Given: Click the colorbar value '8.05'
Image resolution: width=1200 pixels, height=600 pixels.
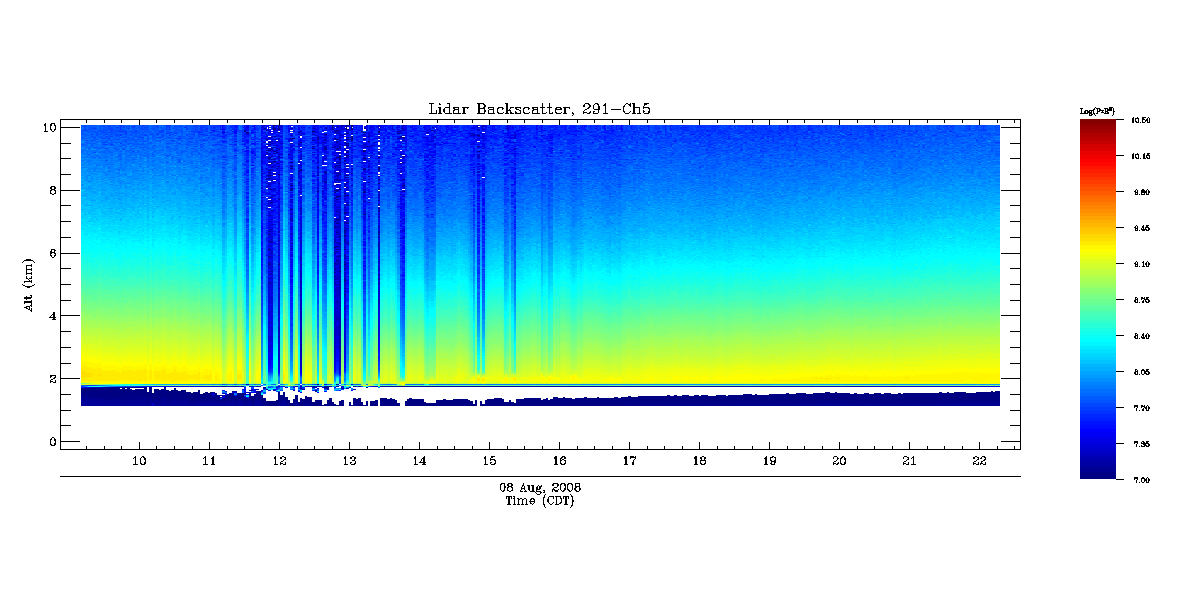Looking at the screenshot, I should (x=1141, y=372).
